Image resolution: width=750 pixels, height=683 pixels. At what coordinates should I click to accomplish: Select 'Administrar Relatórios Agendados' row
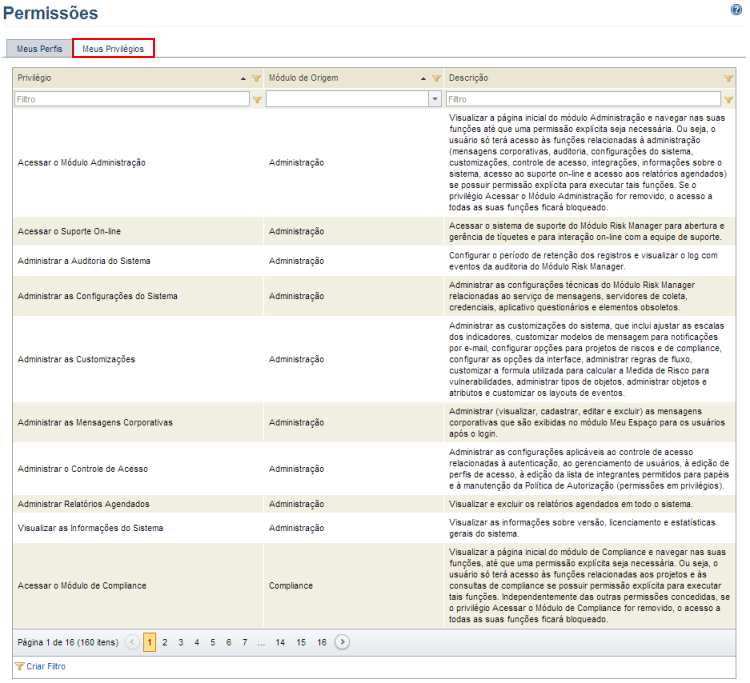(375, 504)
